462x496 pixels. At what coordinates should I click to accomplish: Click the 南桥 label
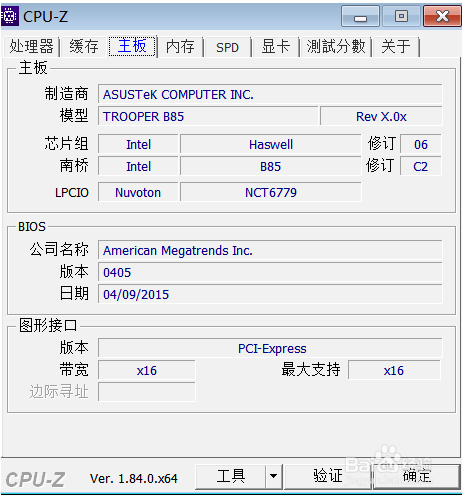click(x=74, y=166)
